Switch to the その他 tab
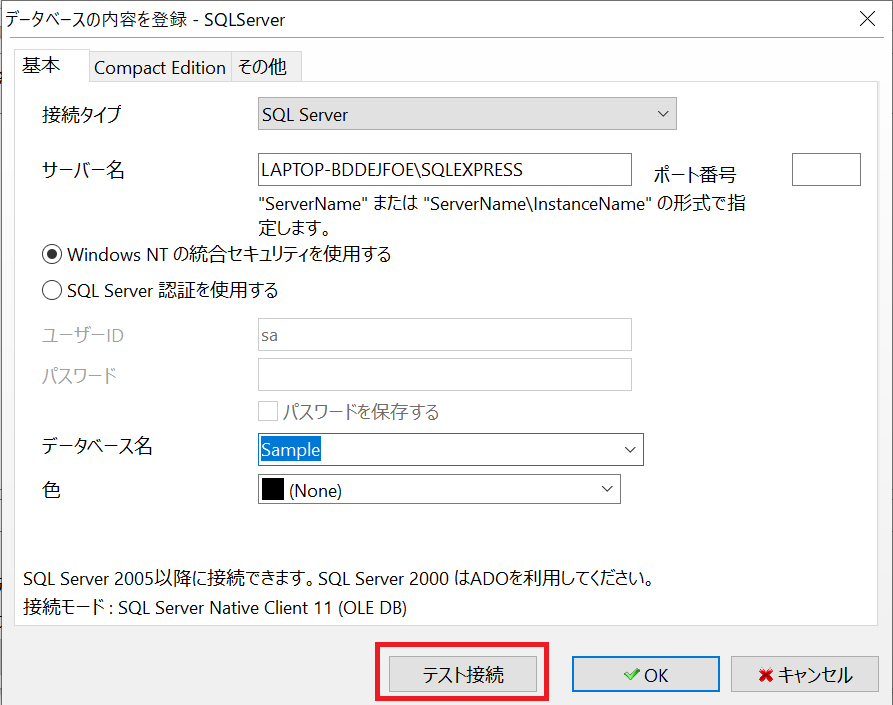This screenshot has height=705, width=893. point(265,67)
